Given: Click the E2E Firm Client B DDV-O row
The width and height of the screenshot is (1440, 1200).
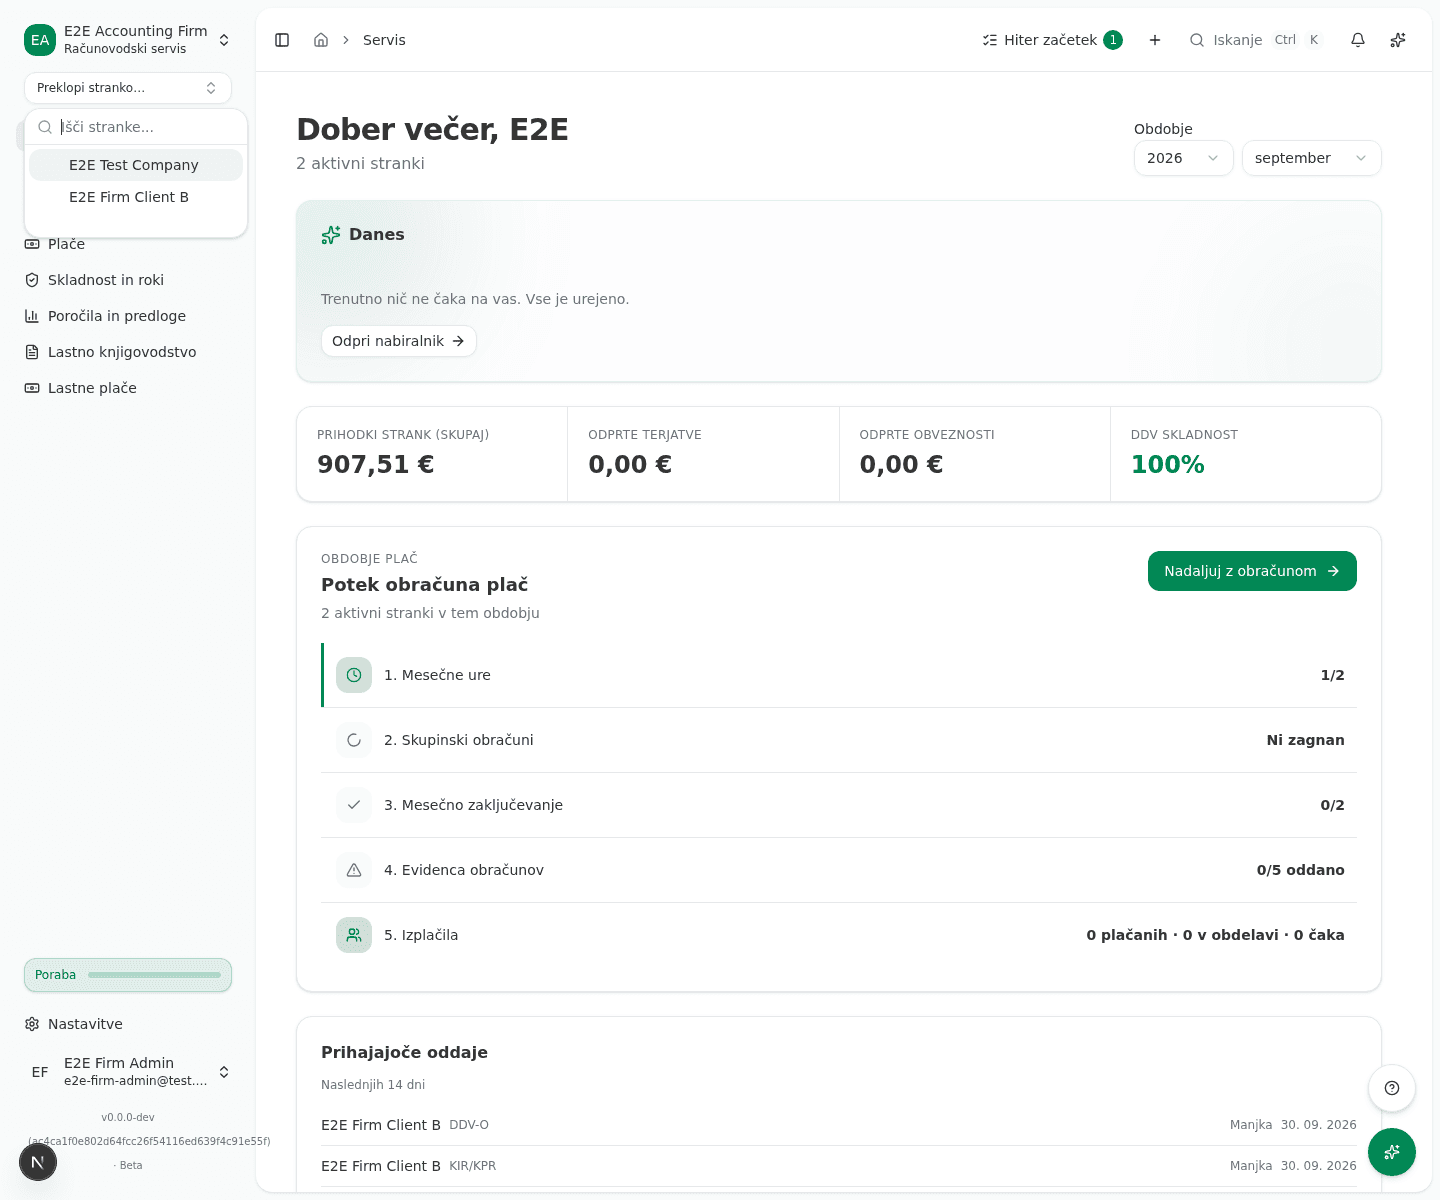Looking at the screenshot, I should point(838,1125).
